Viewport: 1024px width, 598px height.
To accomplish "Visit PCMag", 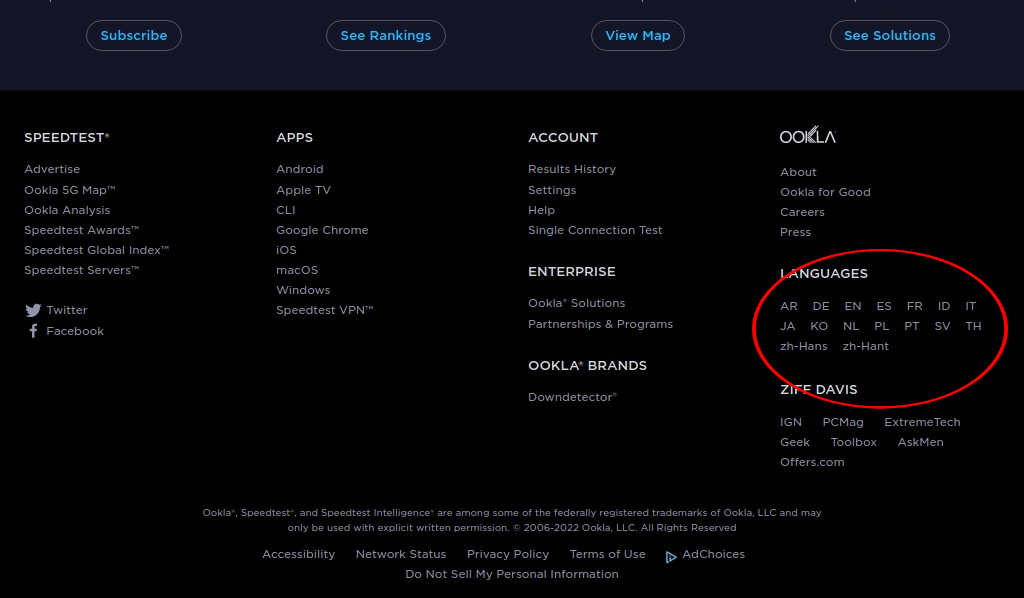I will pyautogui.click(x=843, y=422).
